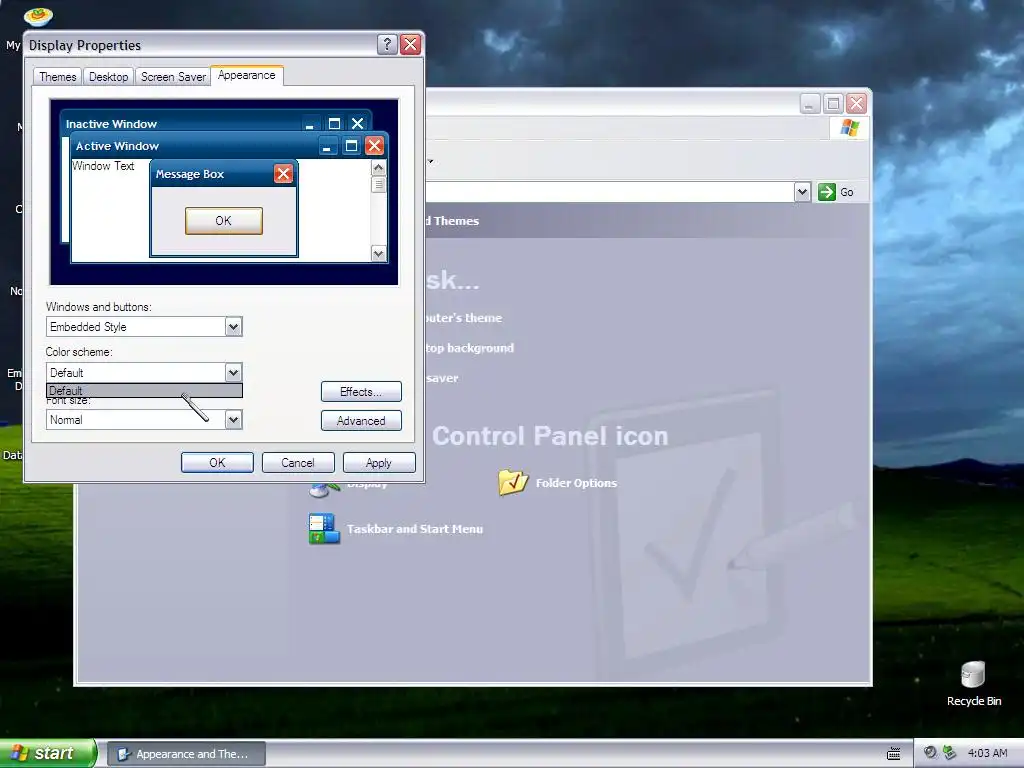Screen dimensions: 1024x768
Task: Click the preview Message Box close icon
Action: click(283, 174)
